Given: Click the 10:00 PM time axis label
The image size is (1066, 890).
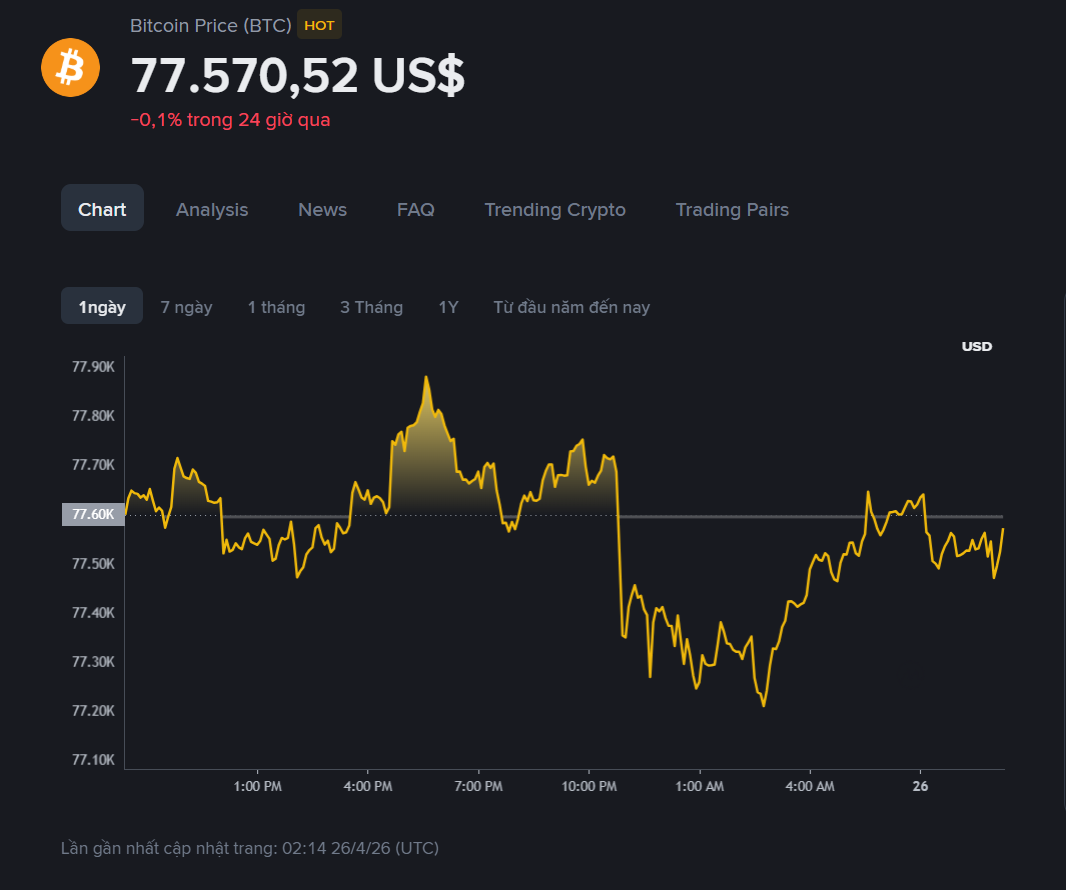Looking at the screenshot, I should 588,786.
